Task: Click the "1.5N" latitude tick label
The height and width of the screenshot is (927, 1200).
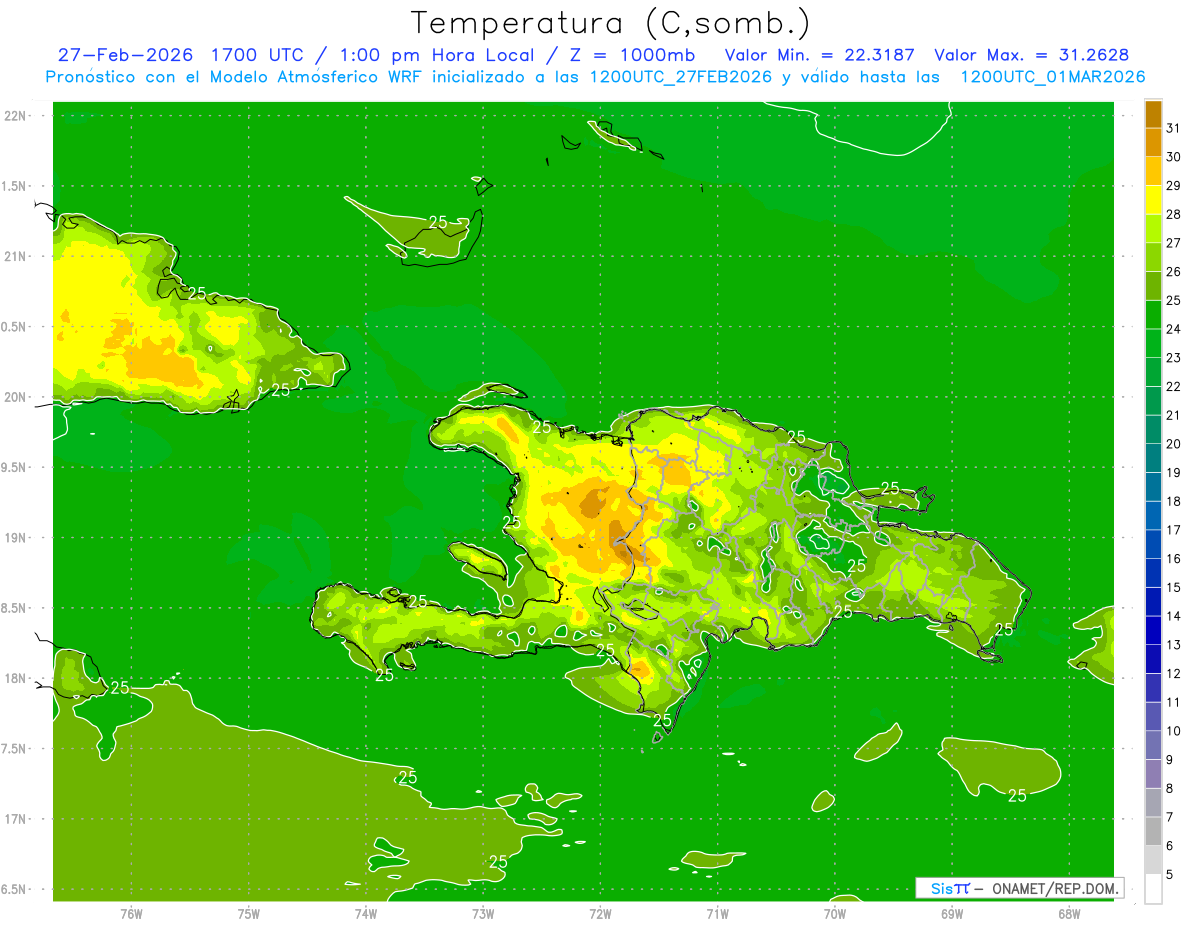Action: pyautogui.click(x=14, y=187)
